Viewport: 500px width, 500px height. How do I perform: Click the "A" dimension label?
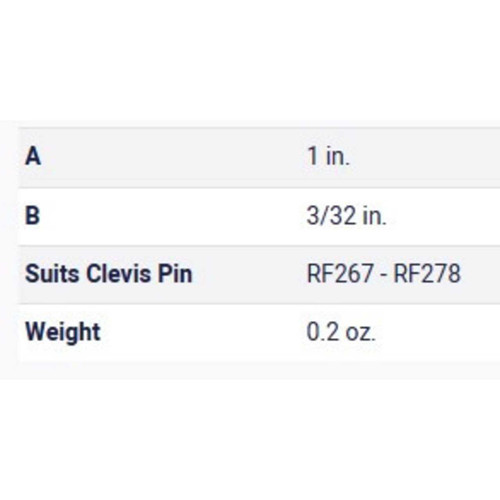33,156
